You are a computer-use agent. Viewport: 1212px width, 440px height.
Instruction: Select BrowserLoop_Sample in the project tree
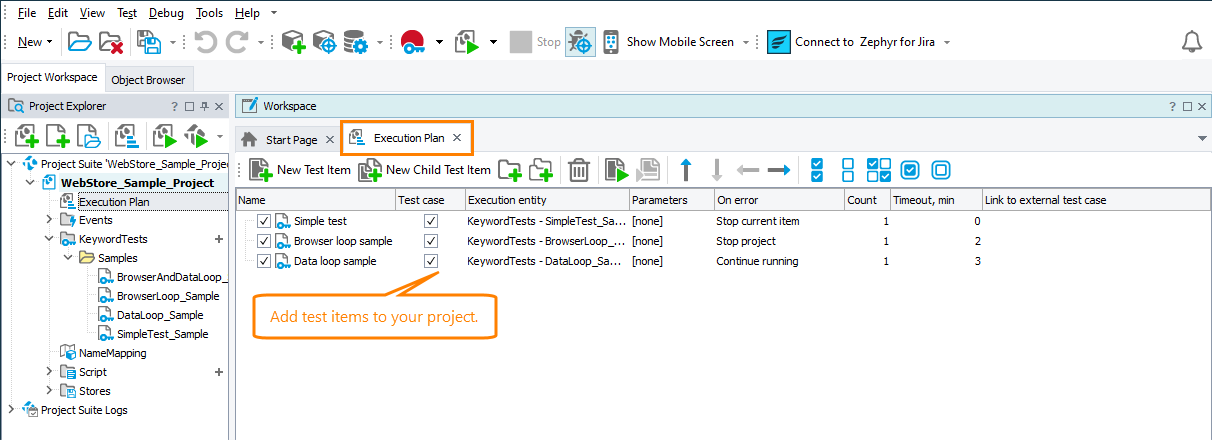point(167,296)
